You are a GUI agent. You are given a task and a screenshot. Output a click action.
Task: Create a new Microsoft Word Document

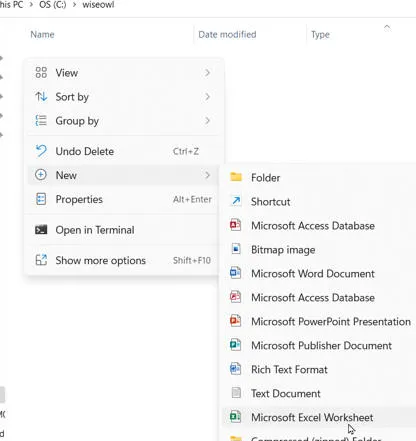click(x=318, y=274)
